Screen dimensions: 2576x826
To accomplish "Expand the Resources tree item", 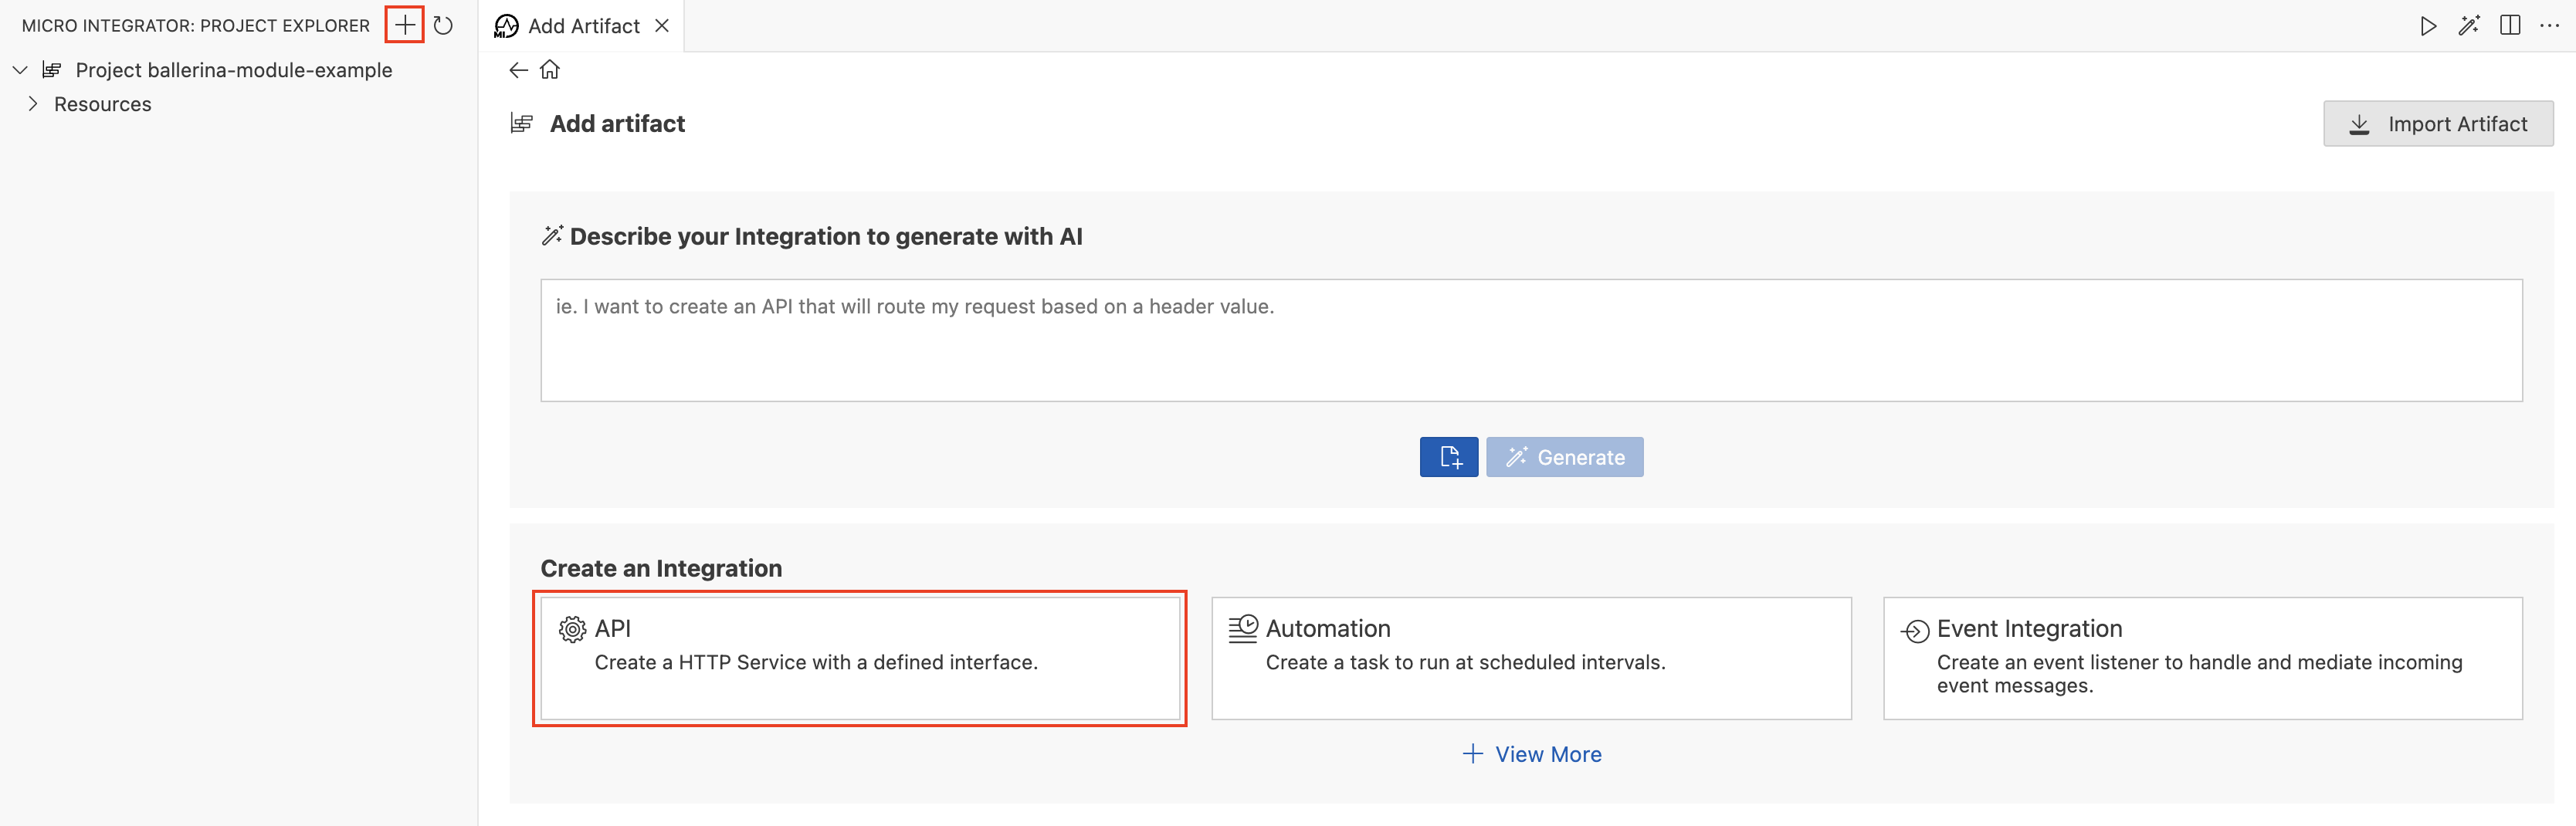I will (x=32, y=103).
